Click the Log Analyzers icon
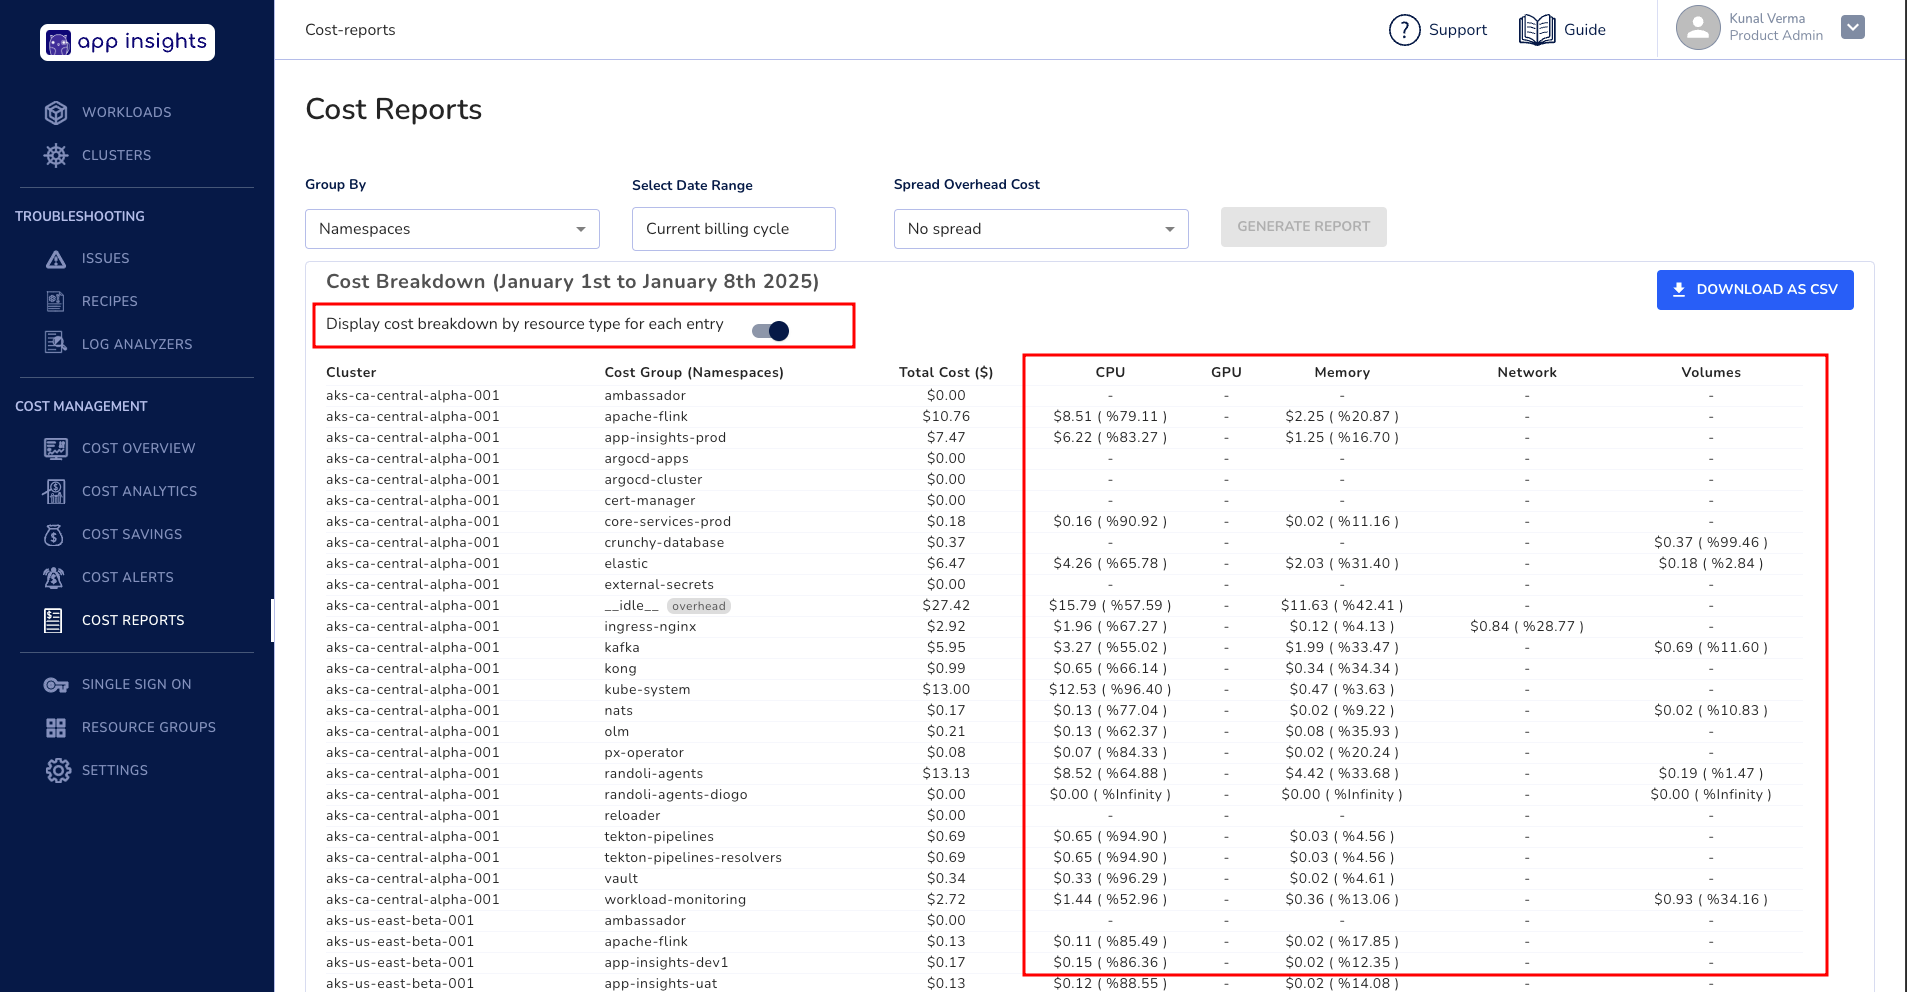This screenshot has width=1907, height=992. coord(56,344)
